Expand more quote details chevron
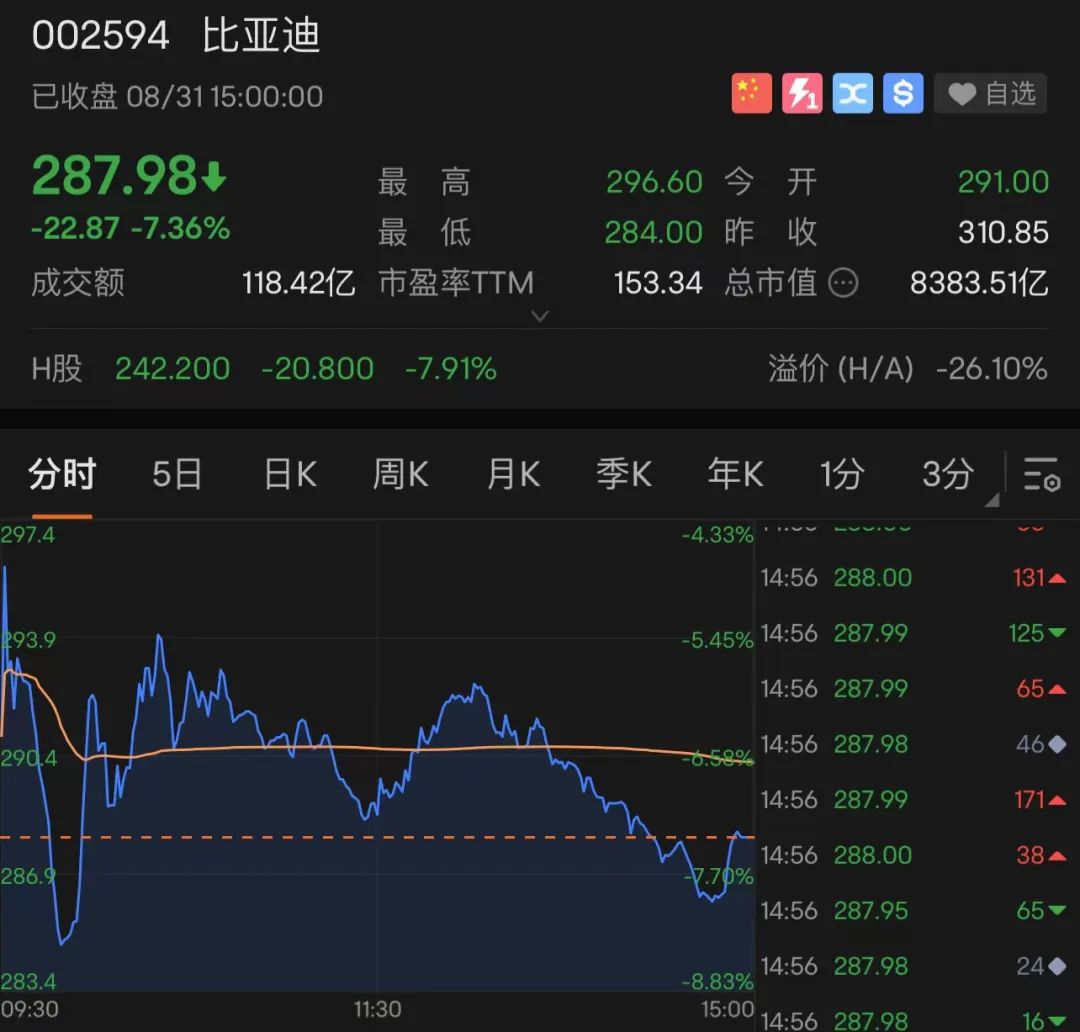 (541, 316)
